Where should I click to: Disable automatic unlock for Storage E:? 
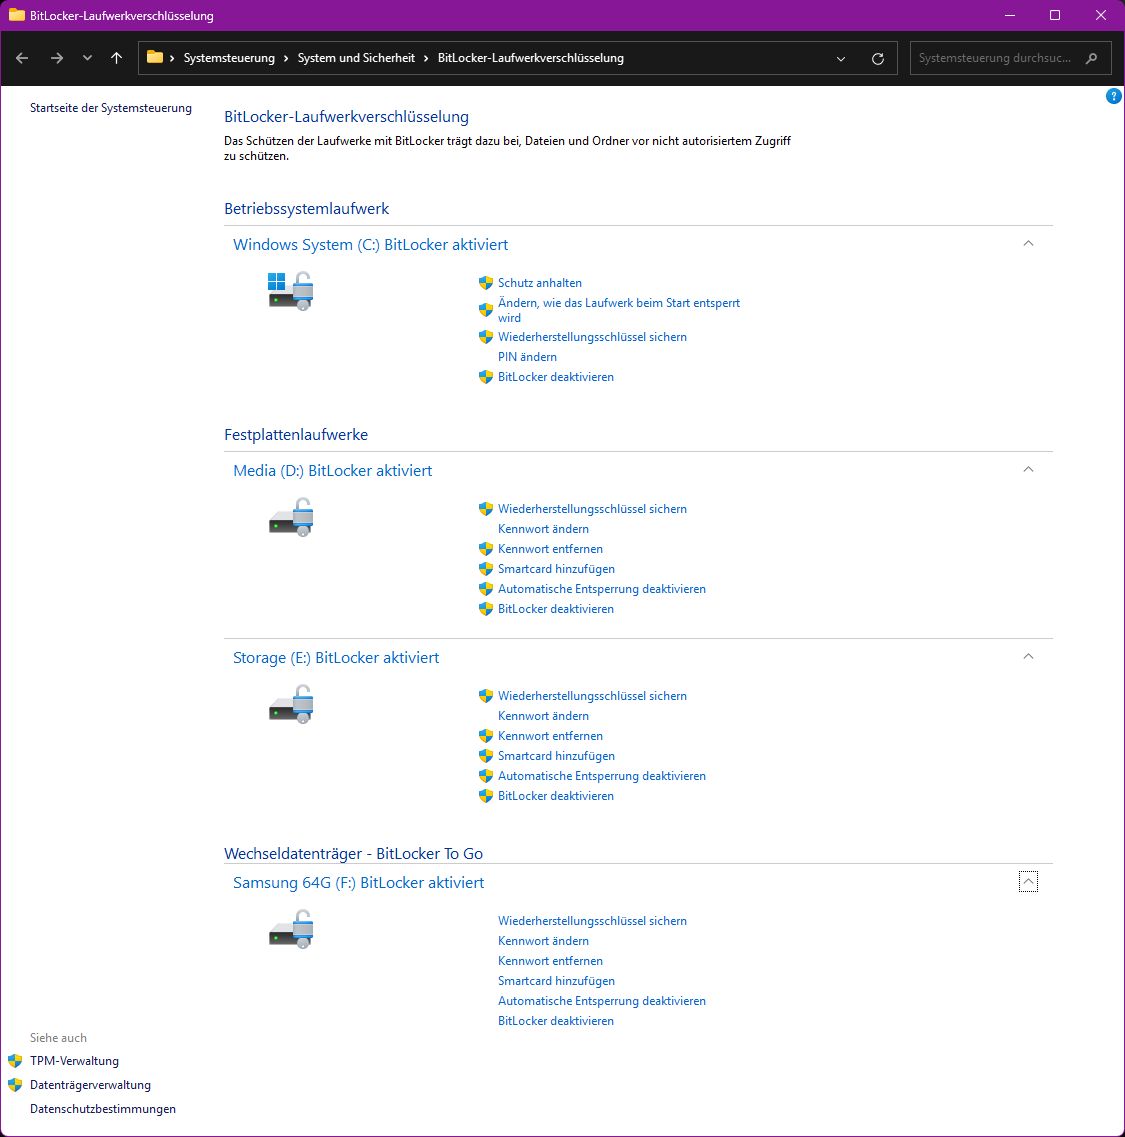point(601,776)
